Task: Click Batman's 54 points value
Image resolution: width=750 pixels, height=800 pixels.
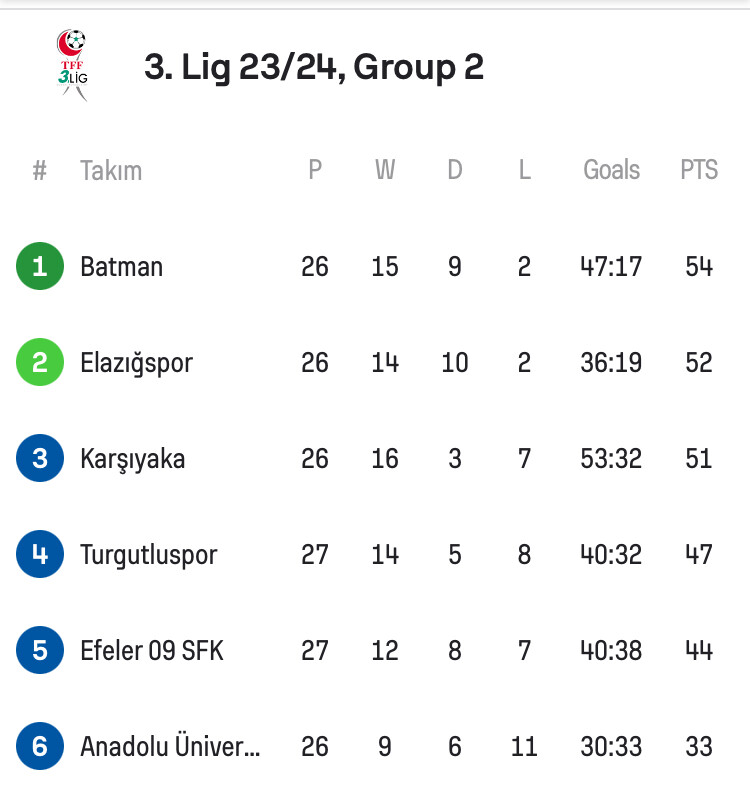Action: [699, 266]
